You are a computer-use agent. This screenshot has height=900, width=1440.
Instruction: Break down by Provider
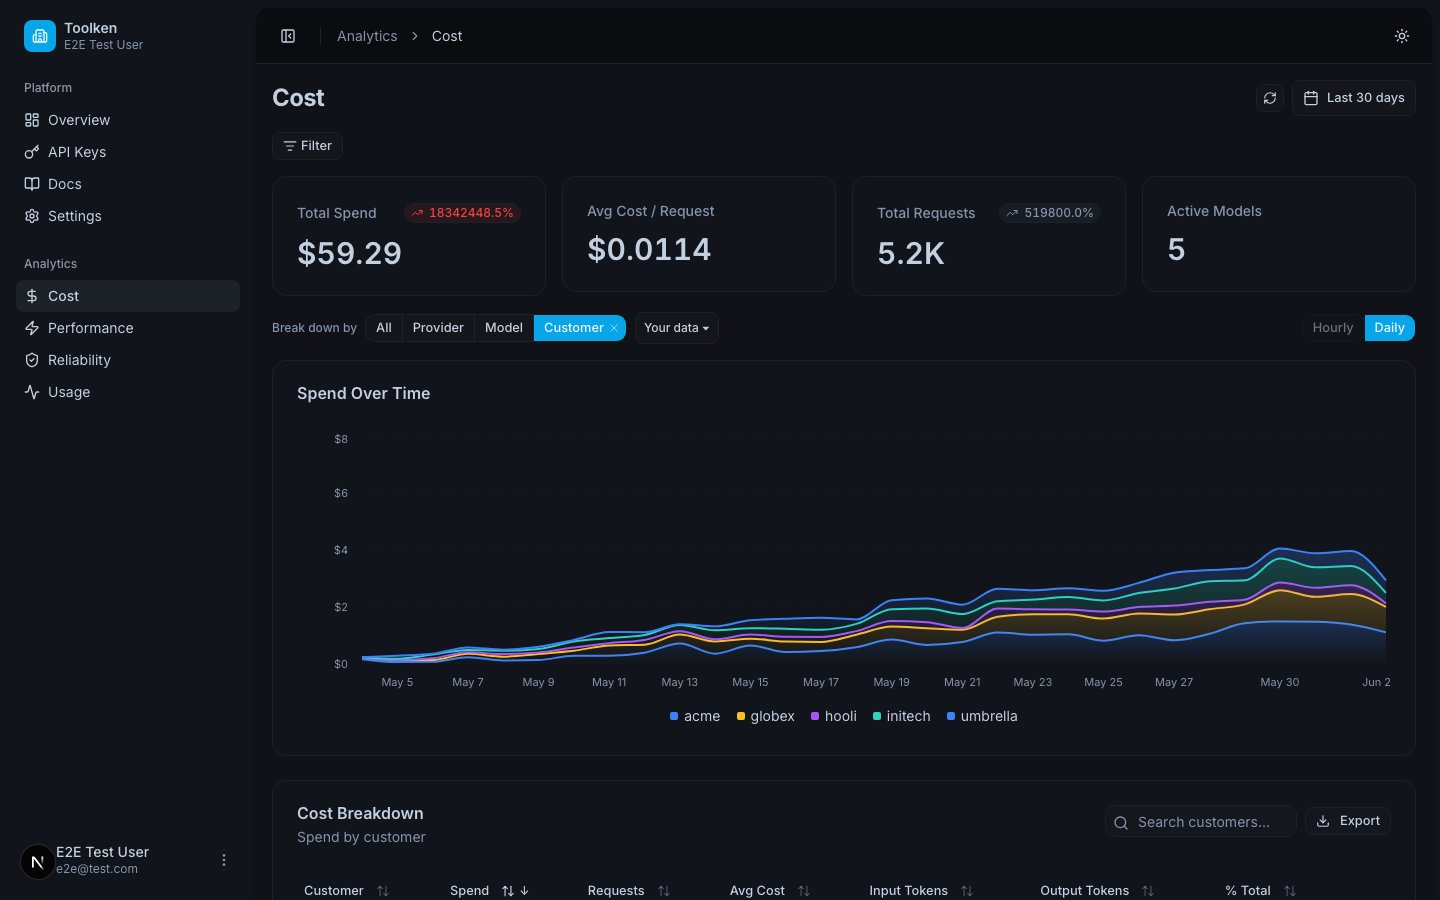pyautogui.click(x=438, y=328)
